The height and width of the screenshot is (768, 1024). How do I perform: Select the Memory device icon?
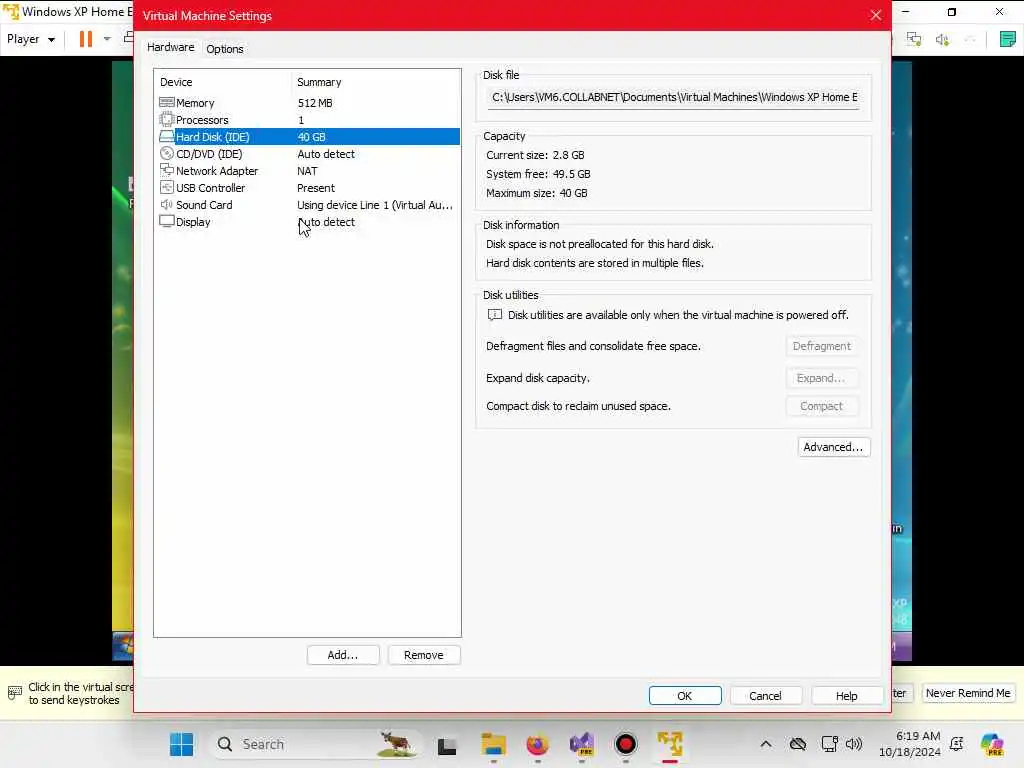167,103
